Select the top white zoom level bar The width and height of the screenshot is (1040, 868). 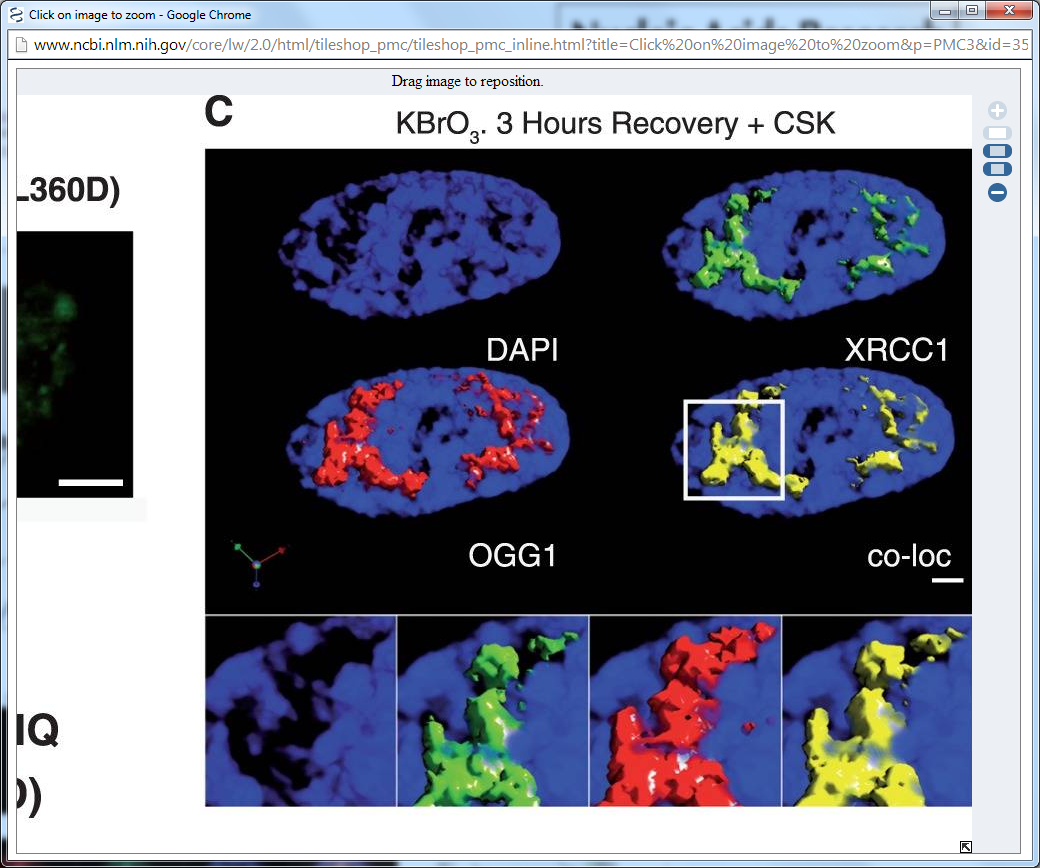click(997, 133)
